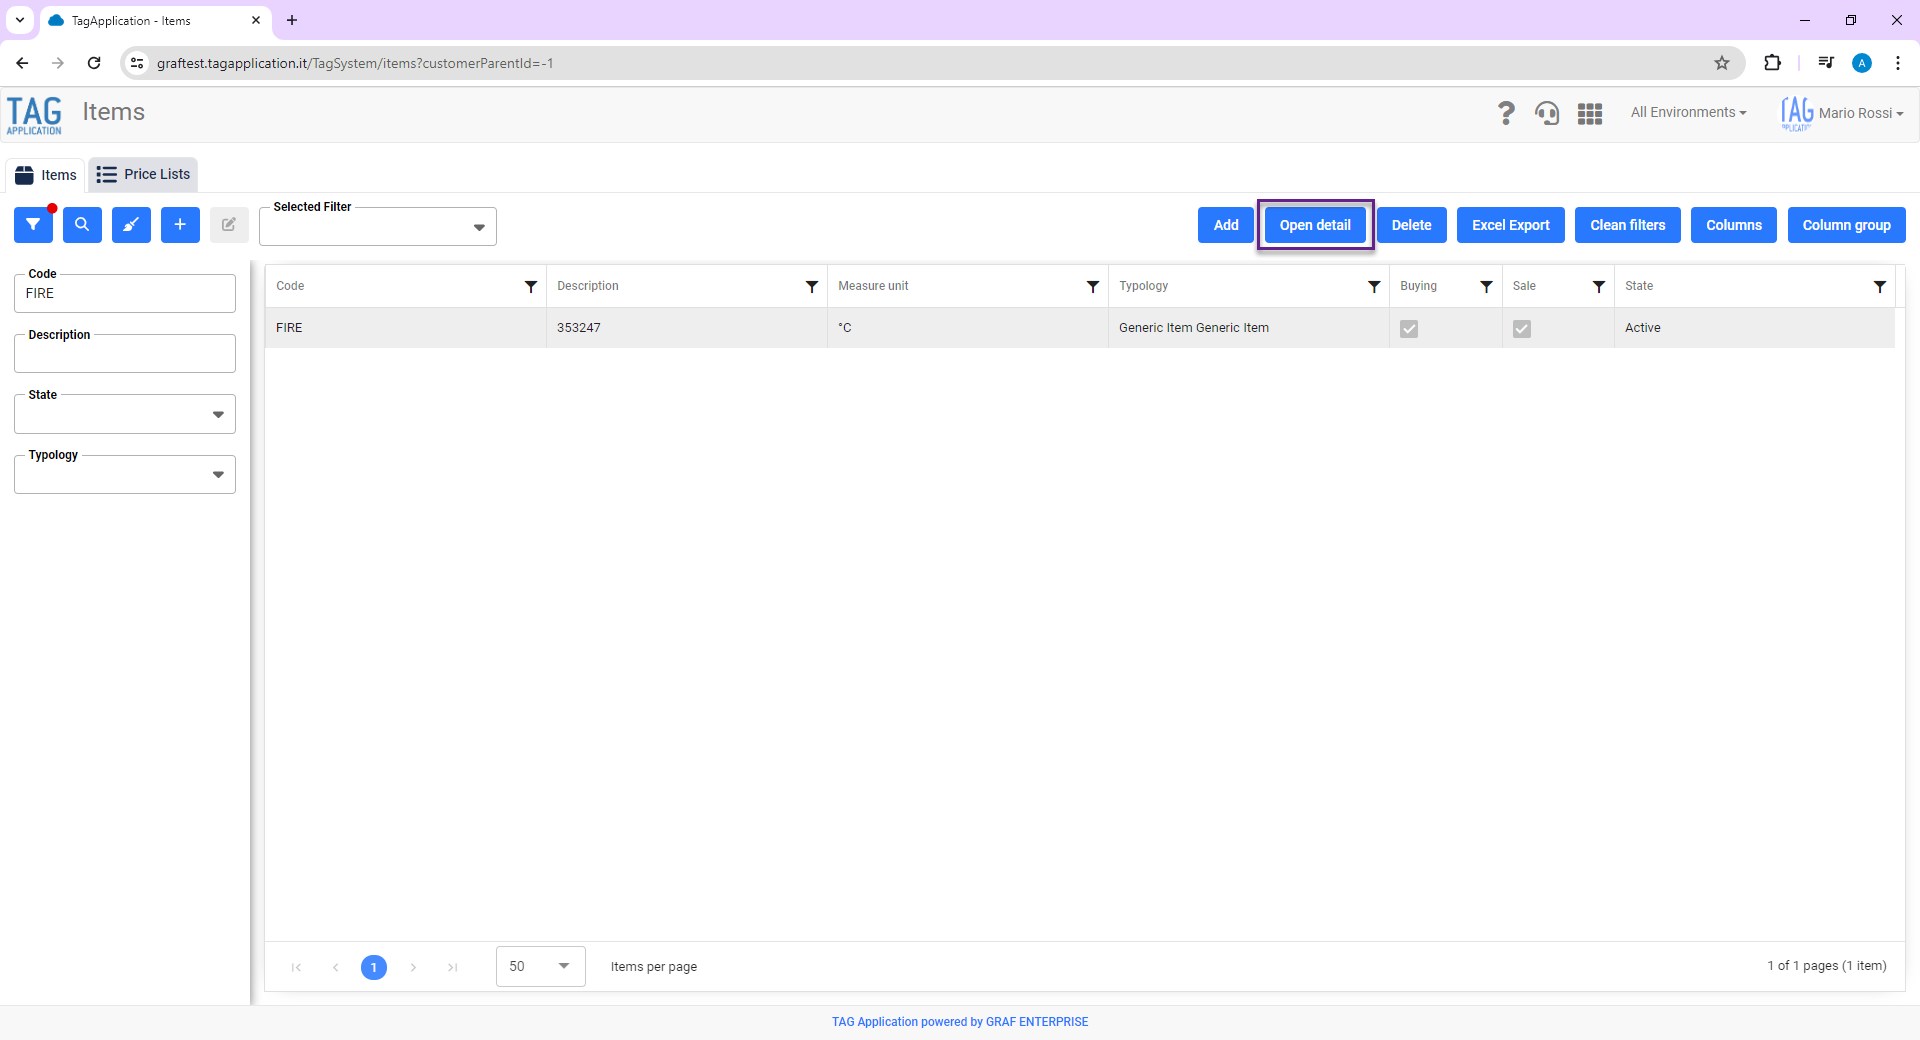The height and width of the screenshot is (1040, 1920).
Task: Toggle the Buying checkbox for FIRE
Action: tap(1409, 328)
